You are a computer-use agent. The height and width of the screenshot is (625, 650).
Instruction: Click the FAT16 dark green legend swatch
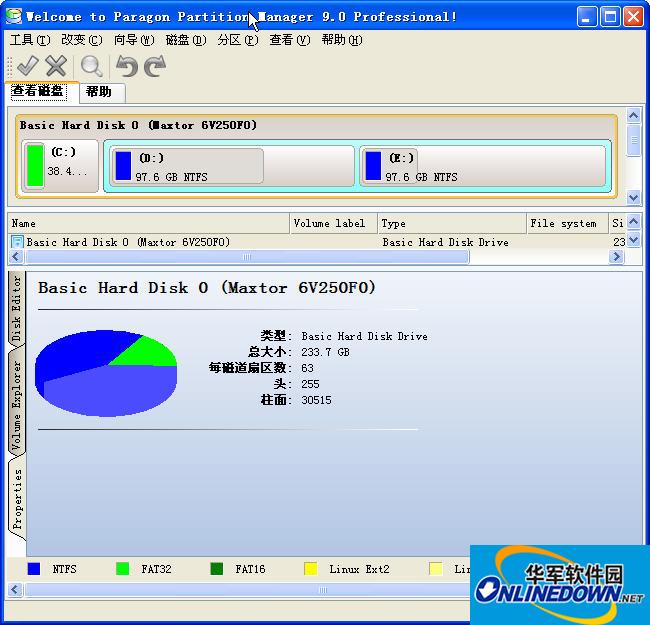point(217,569)
